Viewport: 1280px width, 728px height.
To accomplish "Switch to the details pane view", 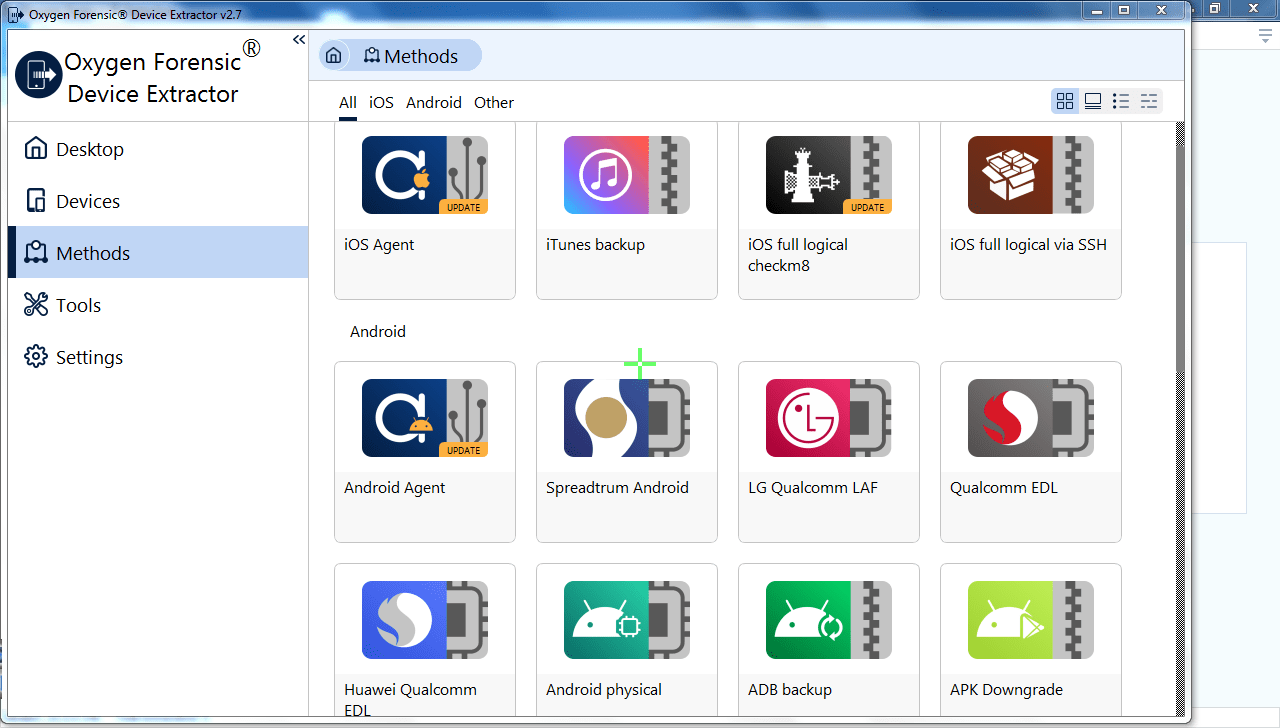I will [x=1093, y=101].
